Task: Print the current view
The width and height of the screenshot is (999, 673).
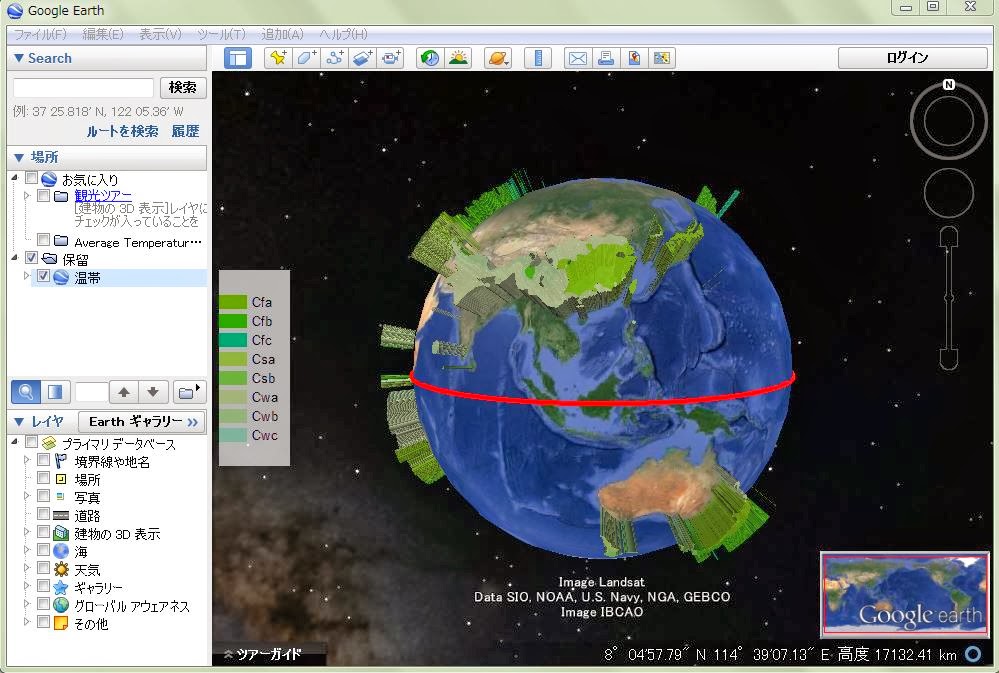Action: (606, 58)
